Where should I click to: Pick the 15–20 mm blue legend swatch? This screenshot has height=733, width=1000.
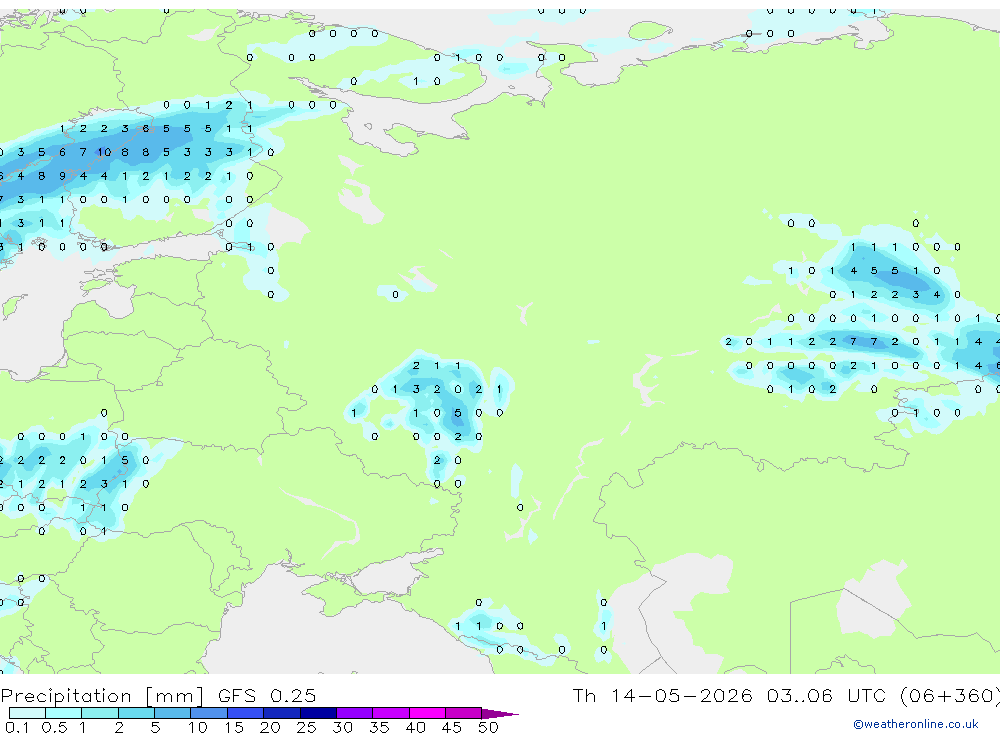(246, 713)
